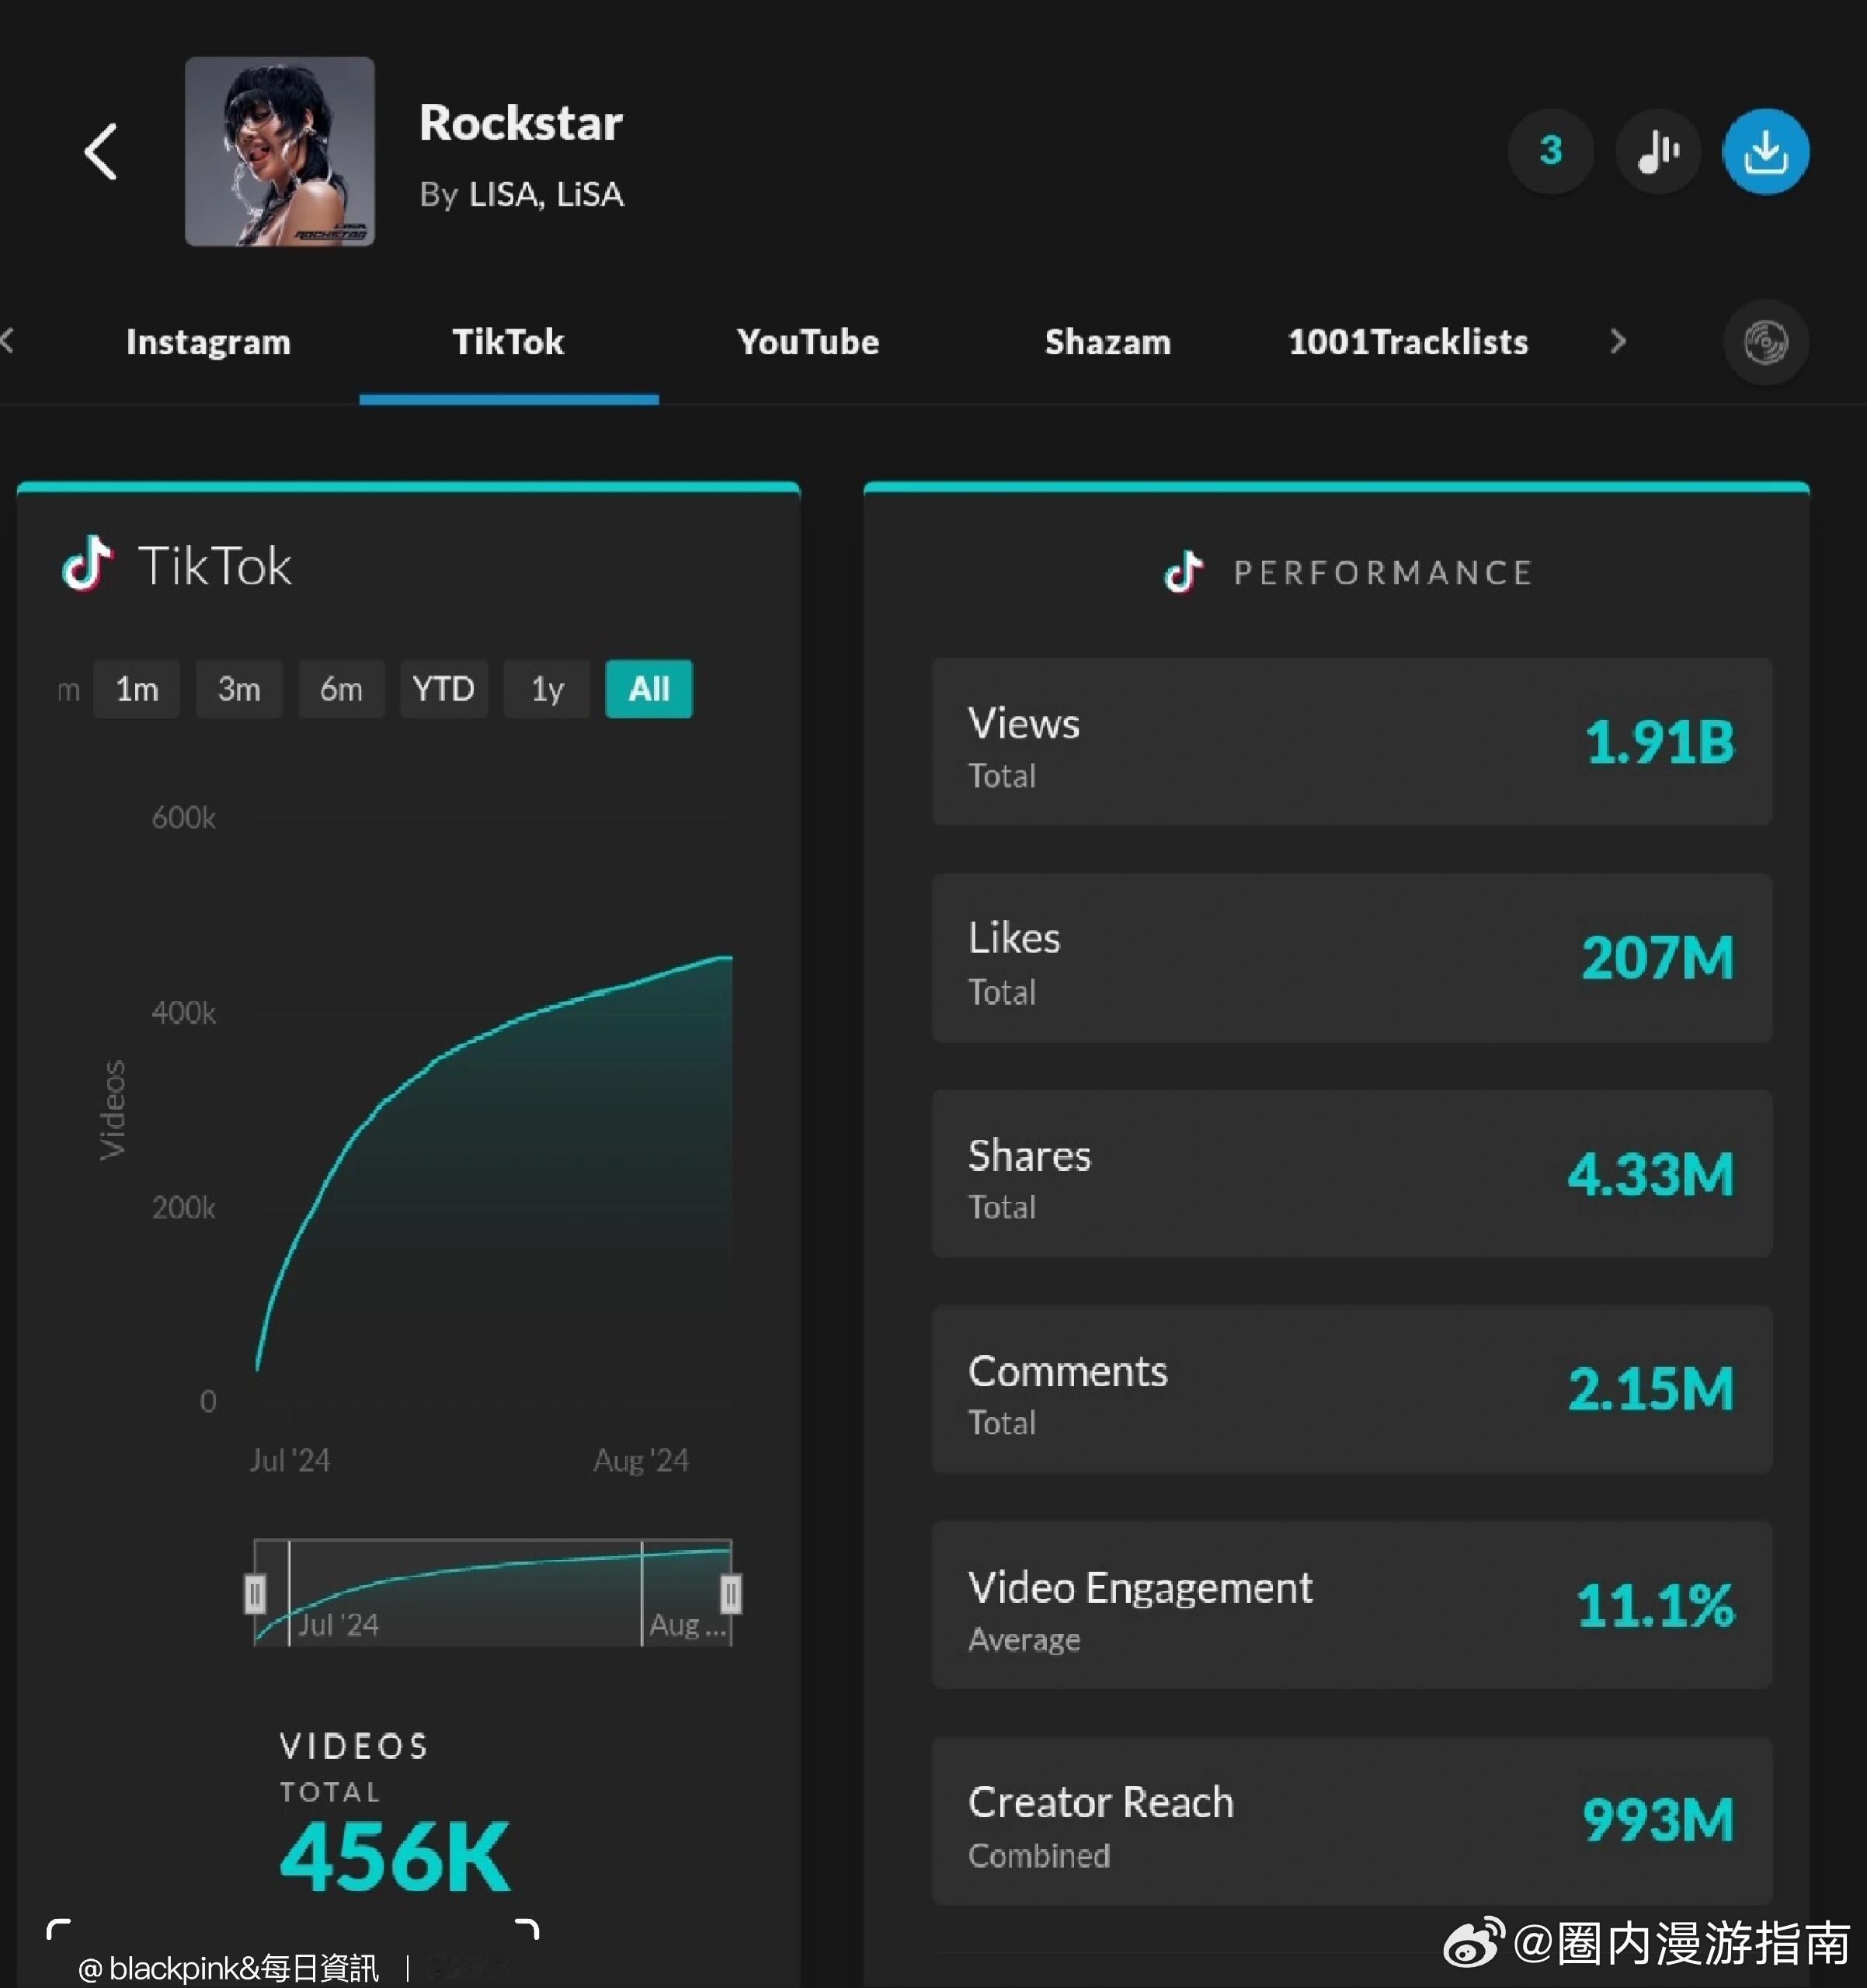
Task: Click the Creator Reach 993M card
Action: [1352, 1821]
